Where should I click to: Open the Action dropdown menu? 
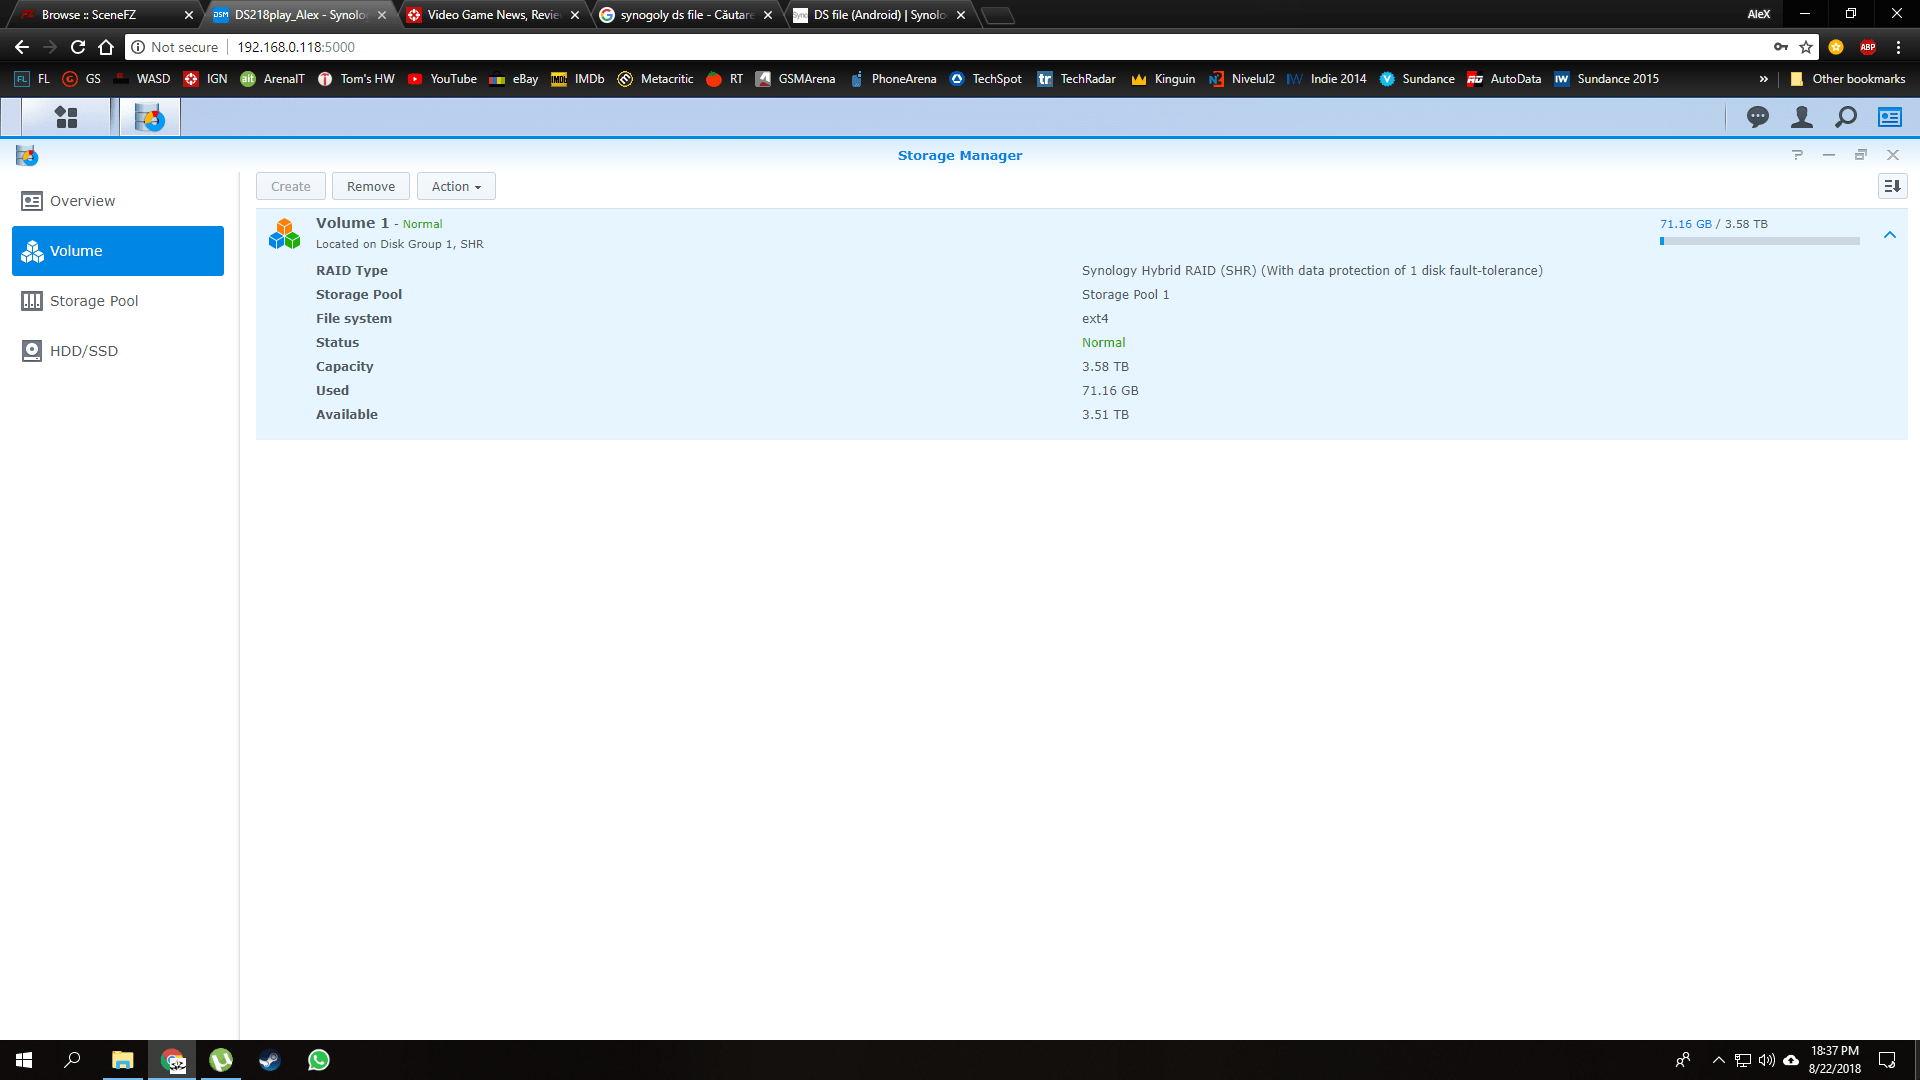(456, 187)
